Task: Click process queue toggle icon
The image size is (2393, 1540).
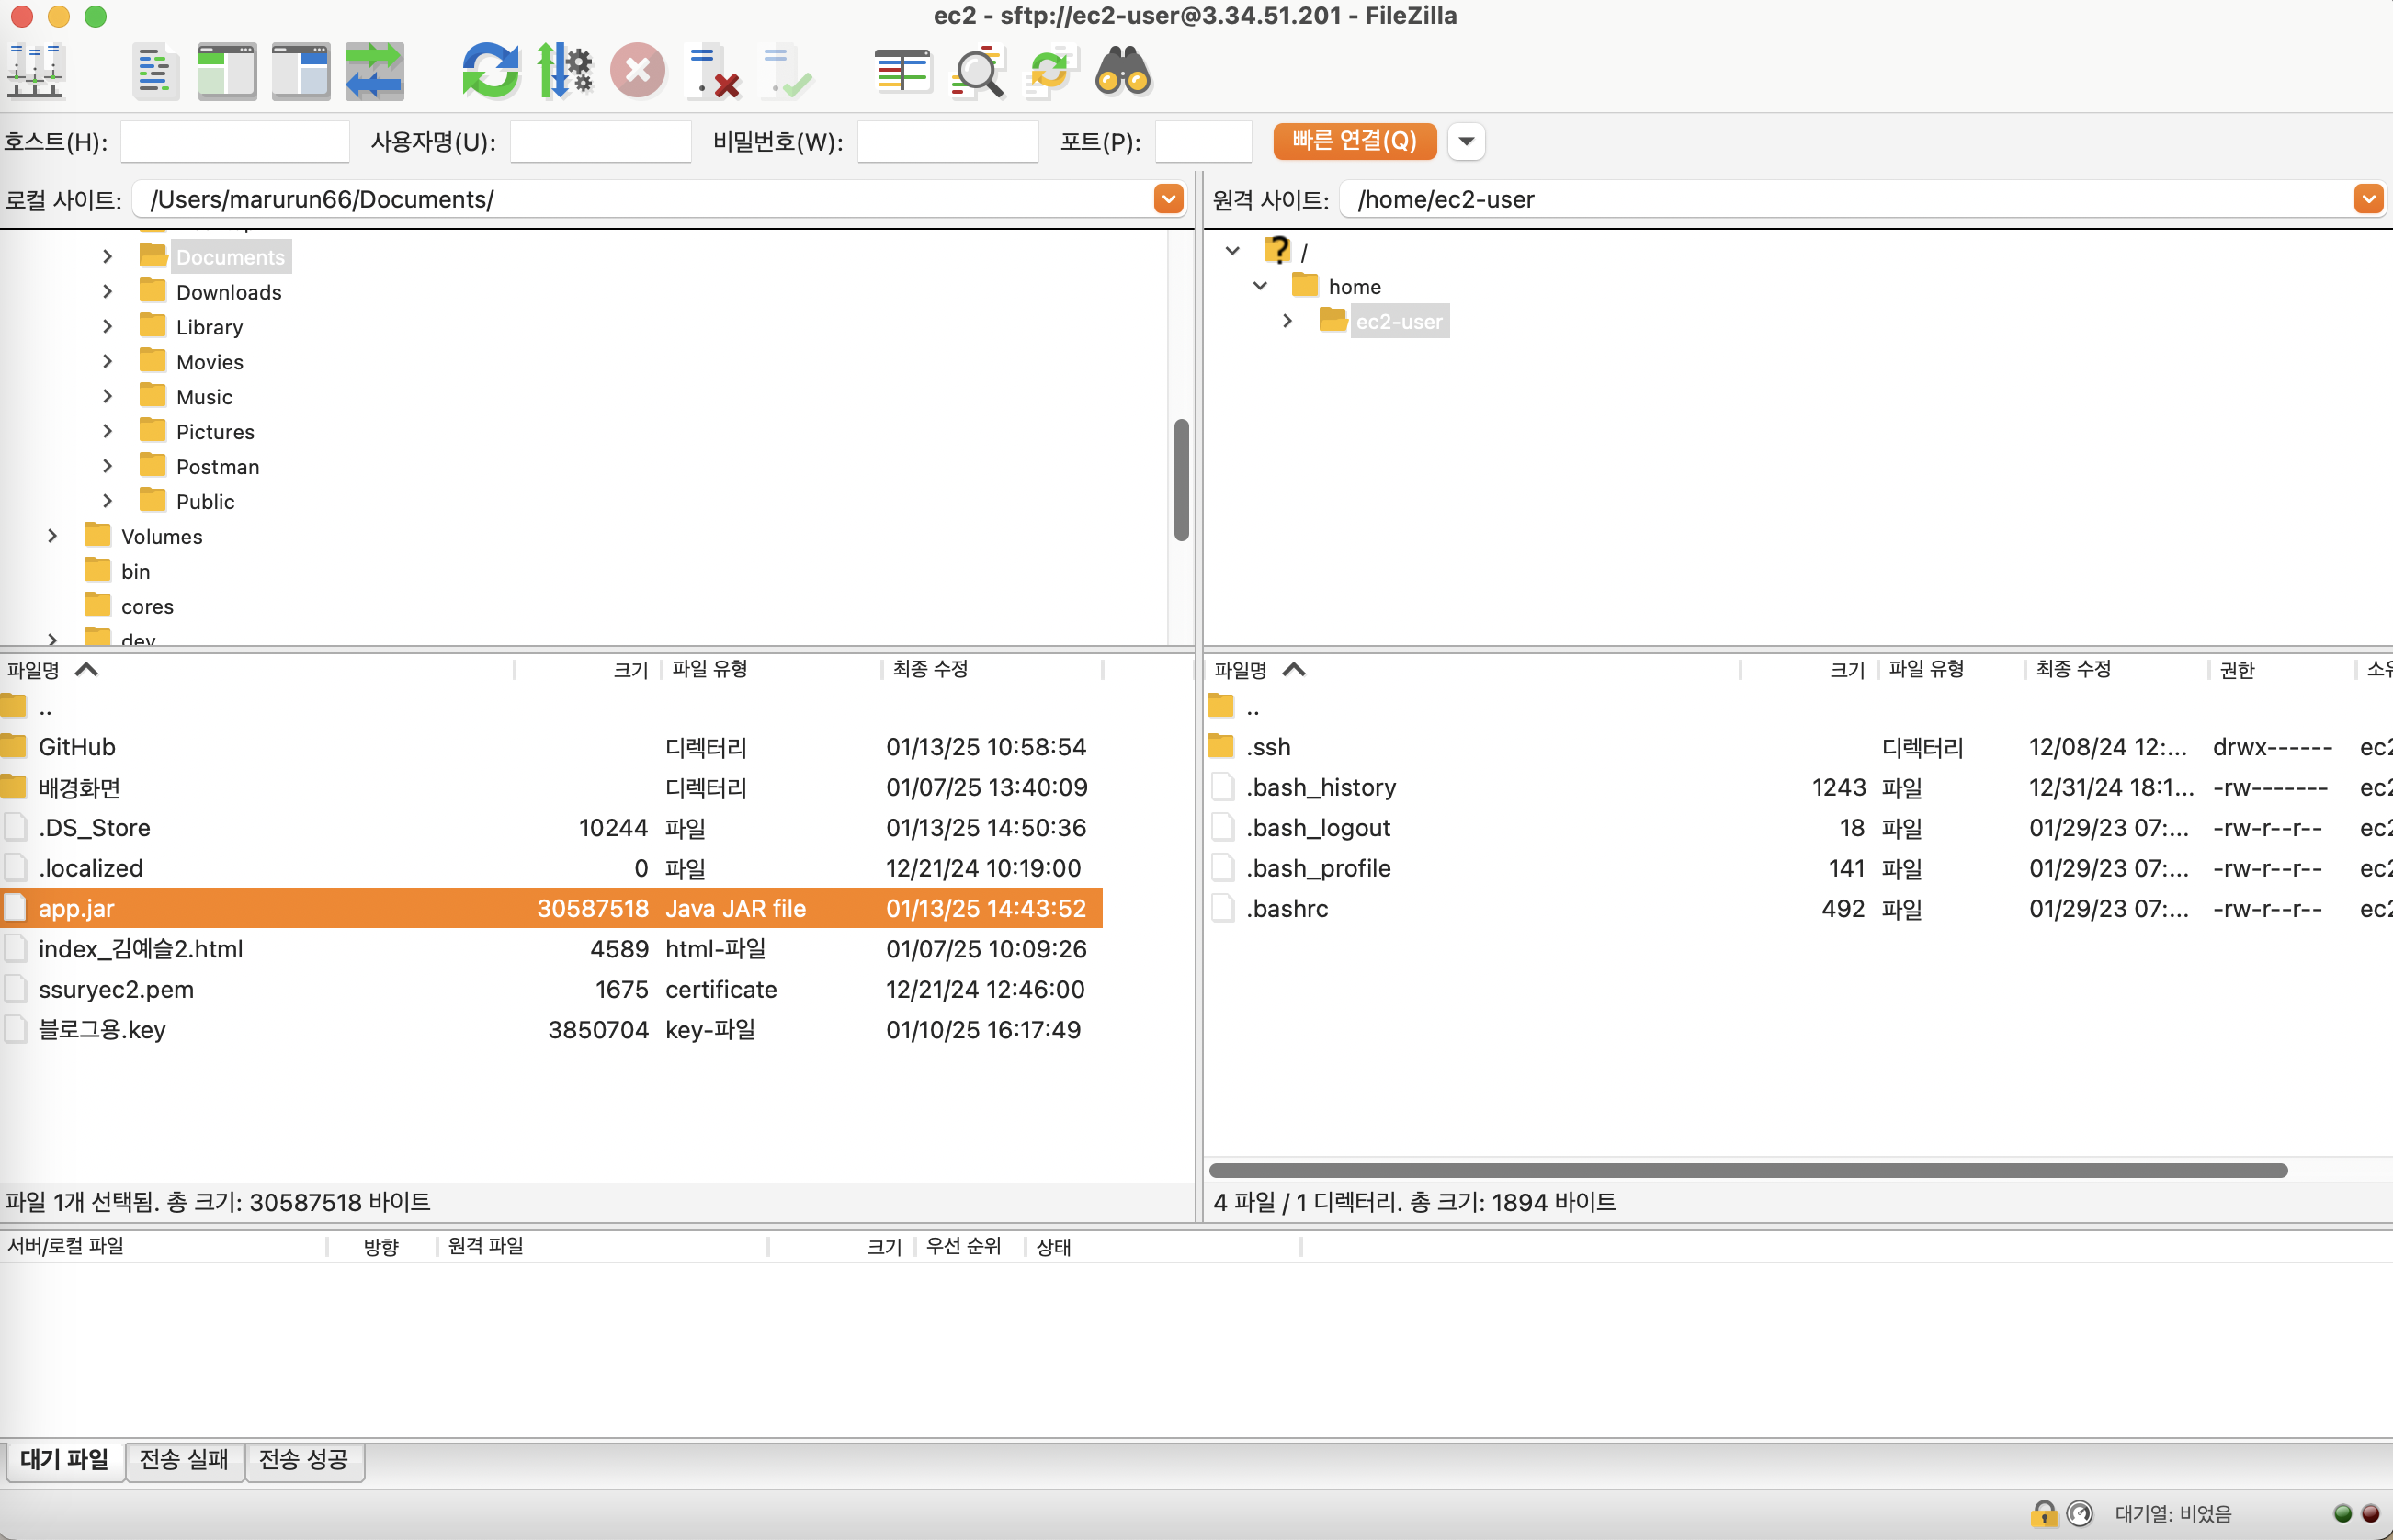Action: tap(565, 72)
